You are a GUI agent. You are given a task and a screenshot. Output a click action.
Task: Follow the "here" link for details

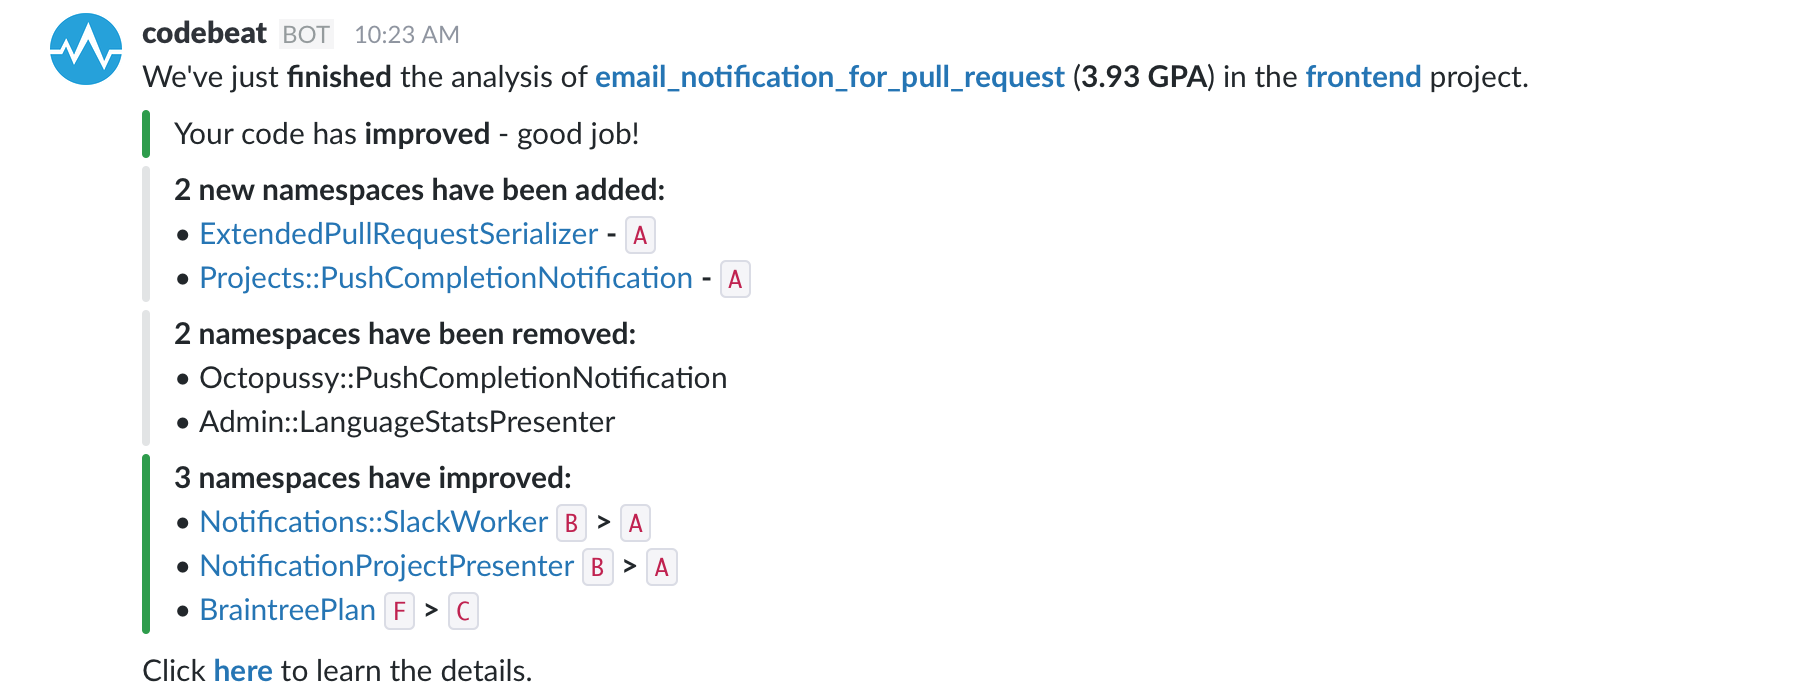click(243, 670)
